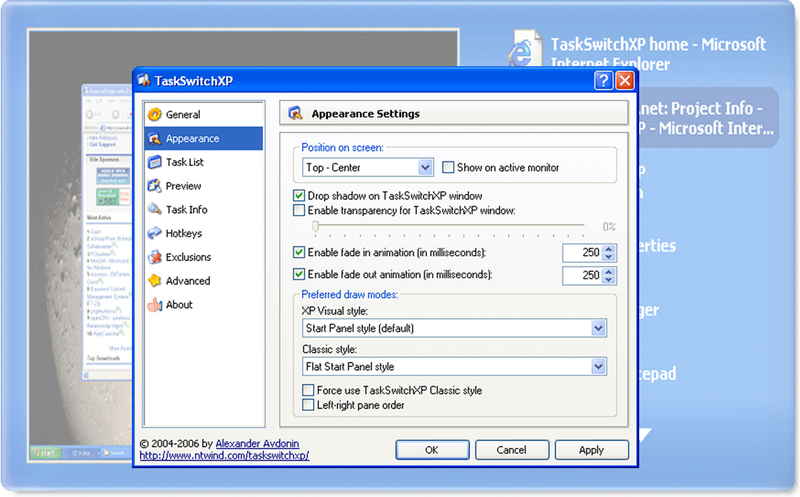Enable transparency for TaskSwitchXP window
The width and height of the screenshot is (800, 497).
[x=299, y=210]
